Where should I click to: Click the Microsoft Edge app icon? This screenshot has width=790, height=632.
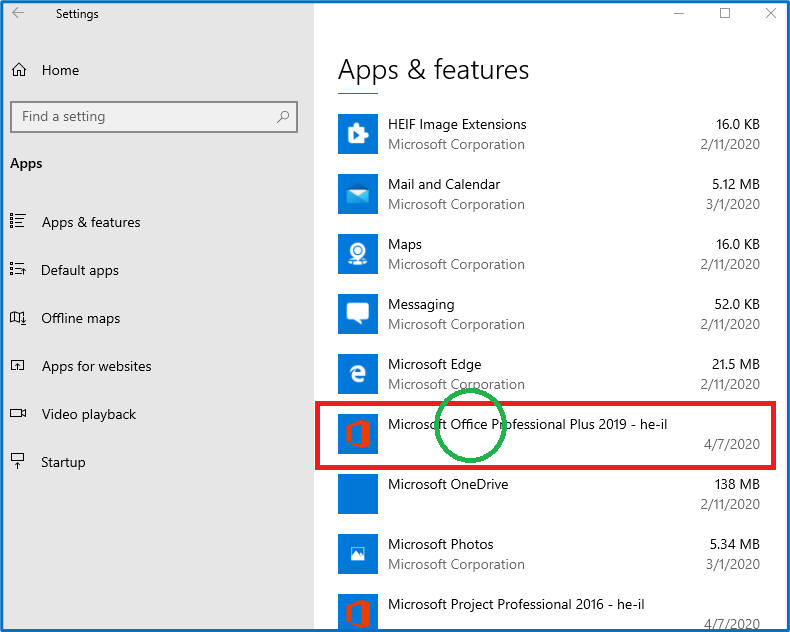[x=358, y=374]
